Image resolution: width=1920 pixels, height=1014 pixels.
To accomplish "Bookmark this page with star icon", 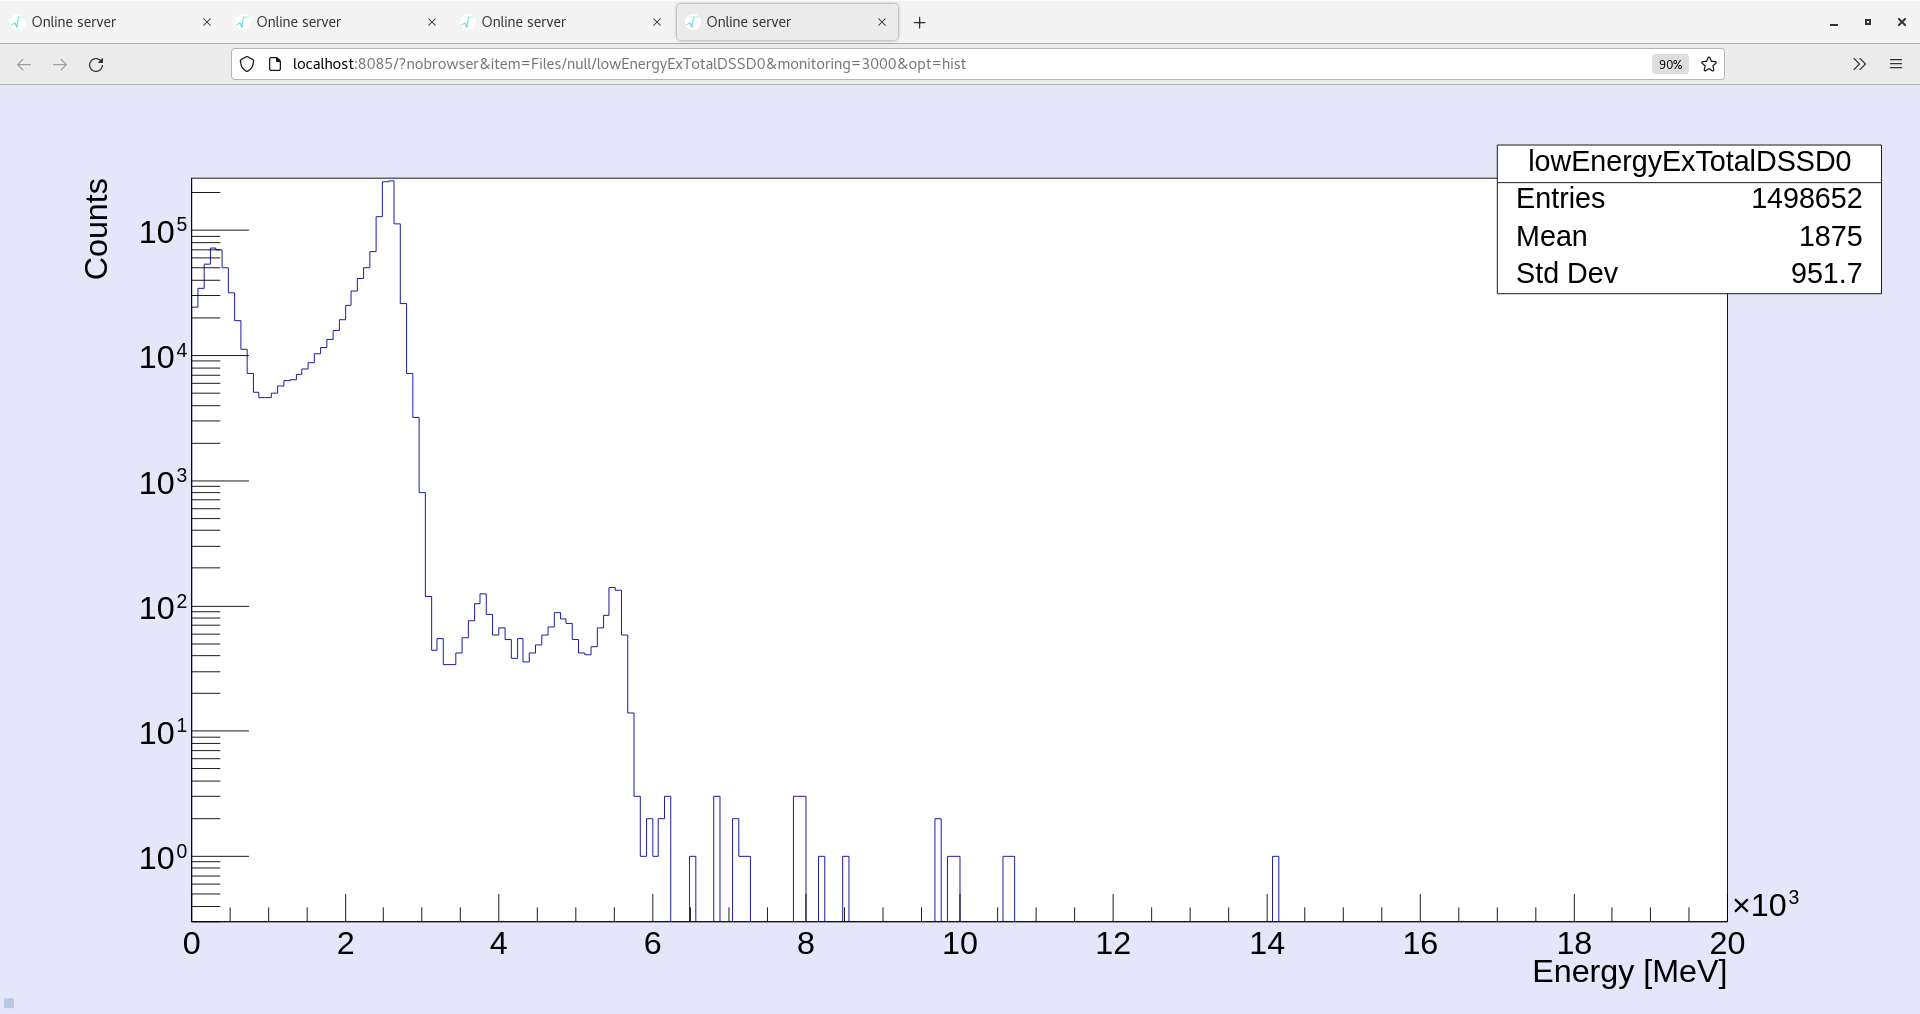I will (1709, 64).
